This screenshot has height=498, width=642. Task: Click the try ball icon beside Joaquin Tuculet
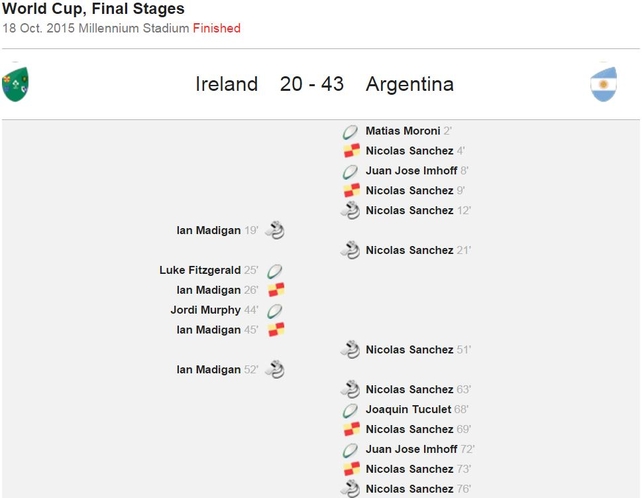350,410
